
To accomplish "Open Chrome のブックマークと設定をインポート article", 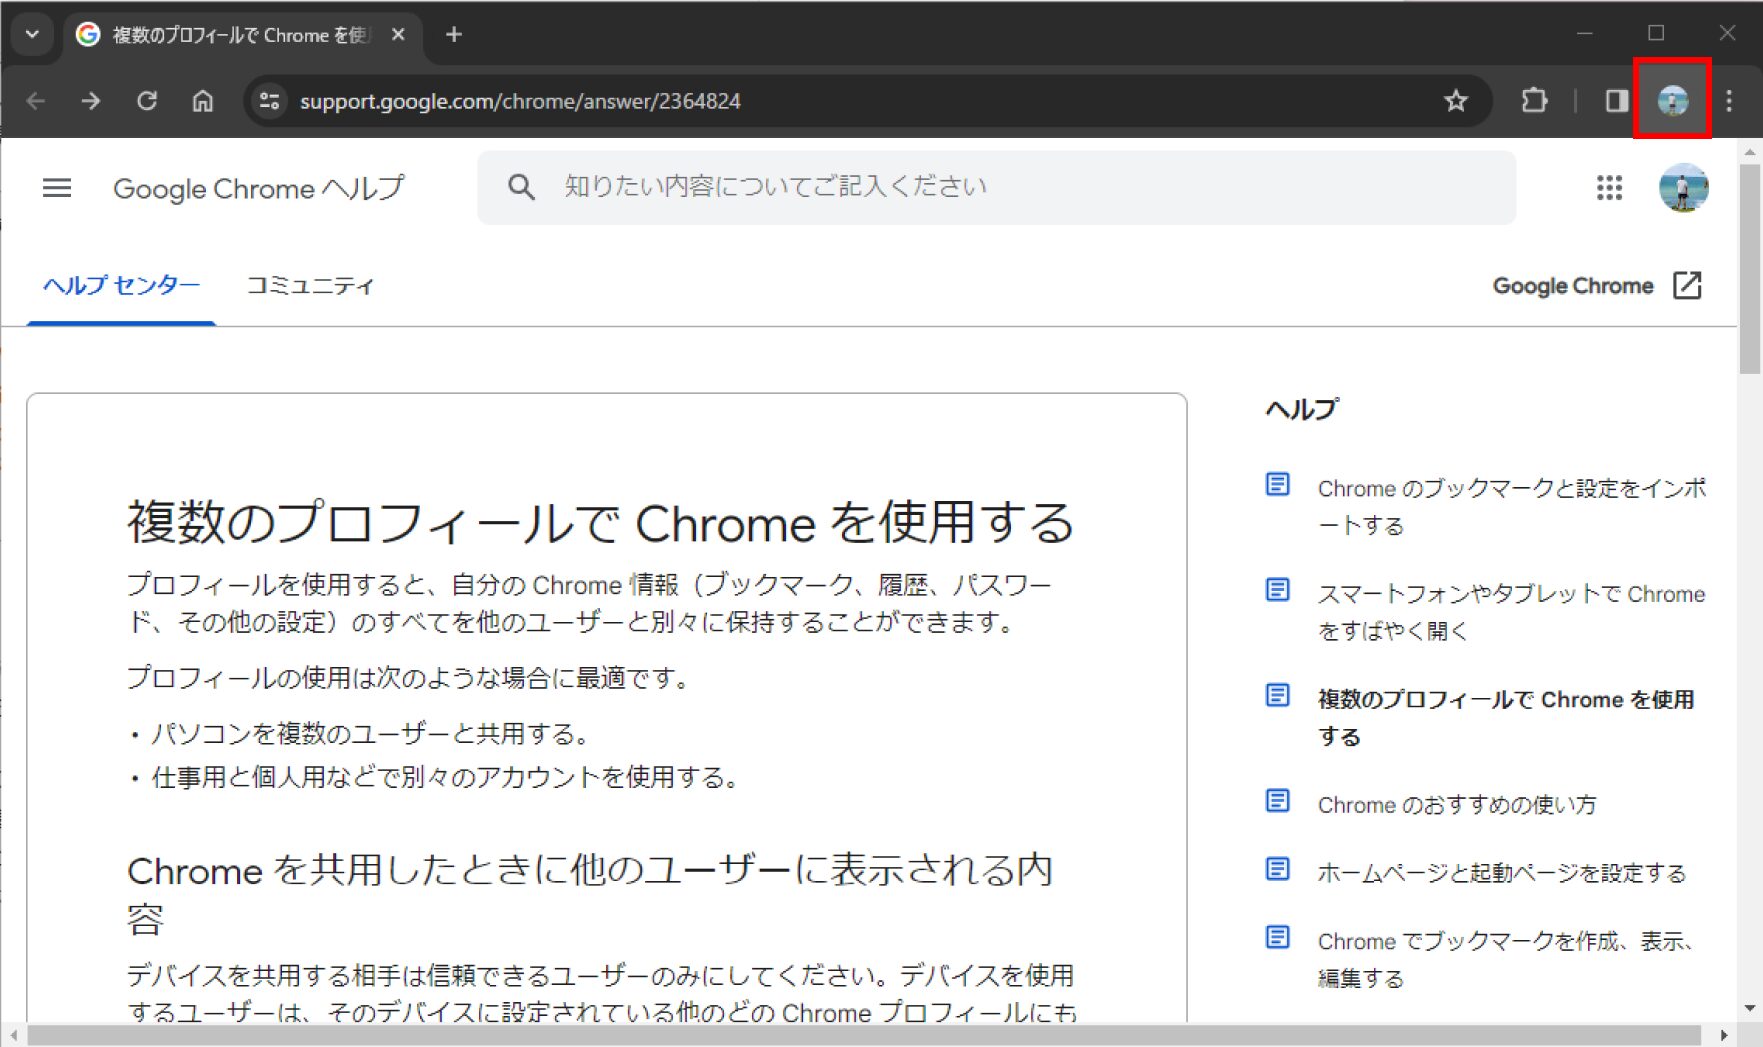I will point(1511,507).
